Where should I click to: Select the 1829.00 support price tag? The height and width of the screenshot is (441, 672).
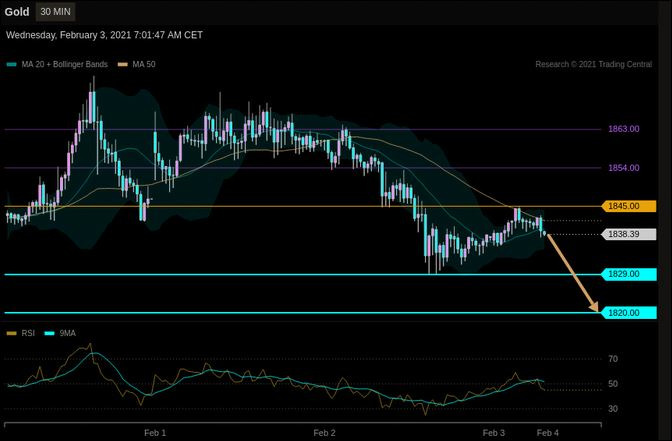[x=629, y=274]
